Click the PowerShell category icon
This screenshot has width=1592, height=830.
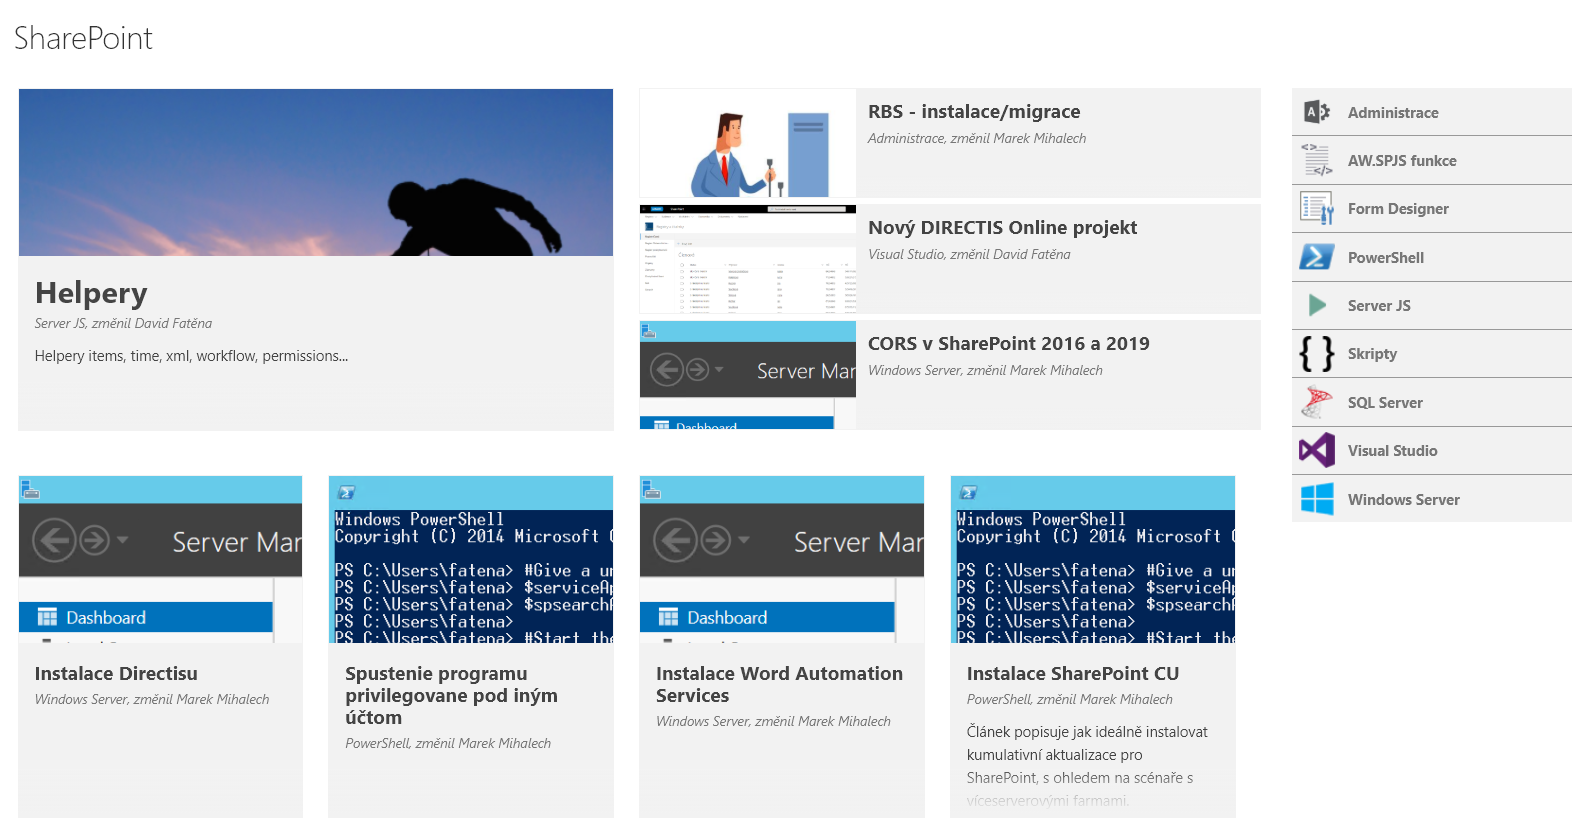[1317, 257]
